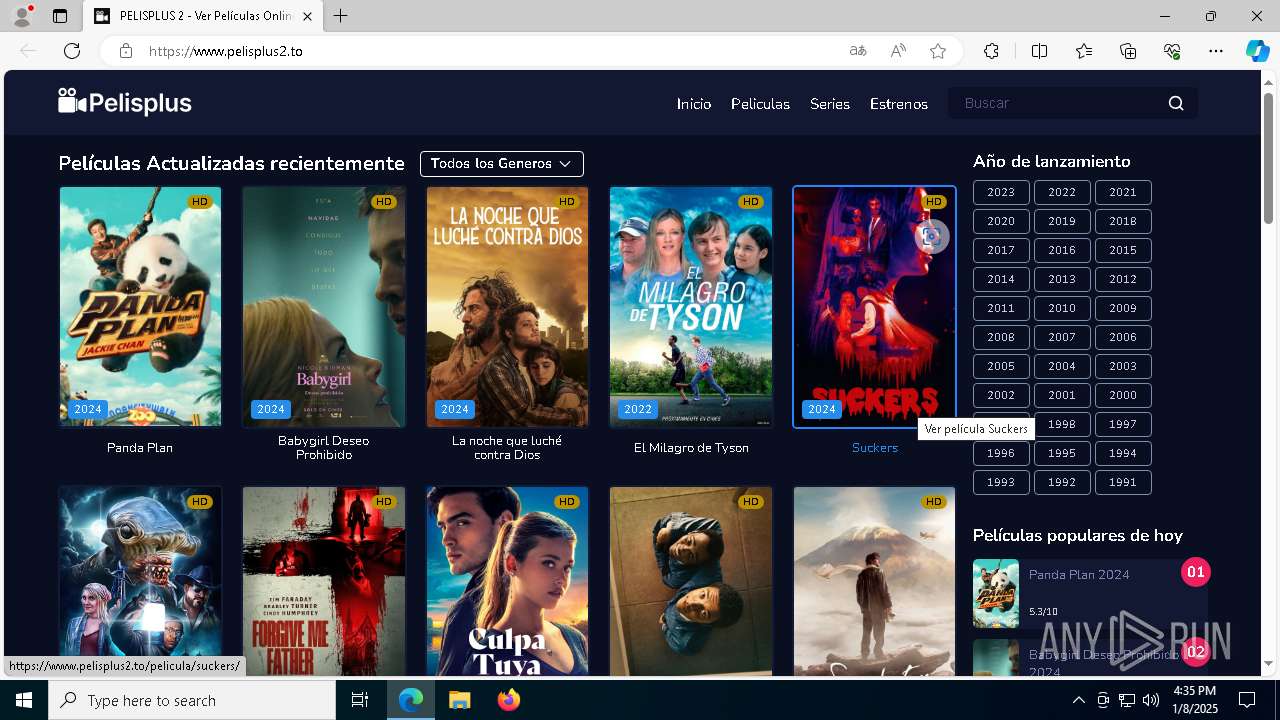
Task: Click visual search icon on Suckers poster
Action: point(931,237)
